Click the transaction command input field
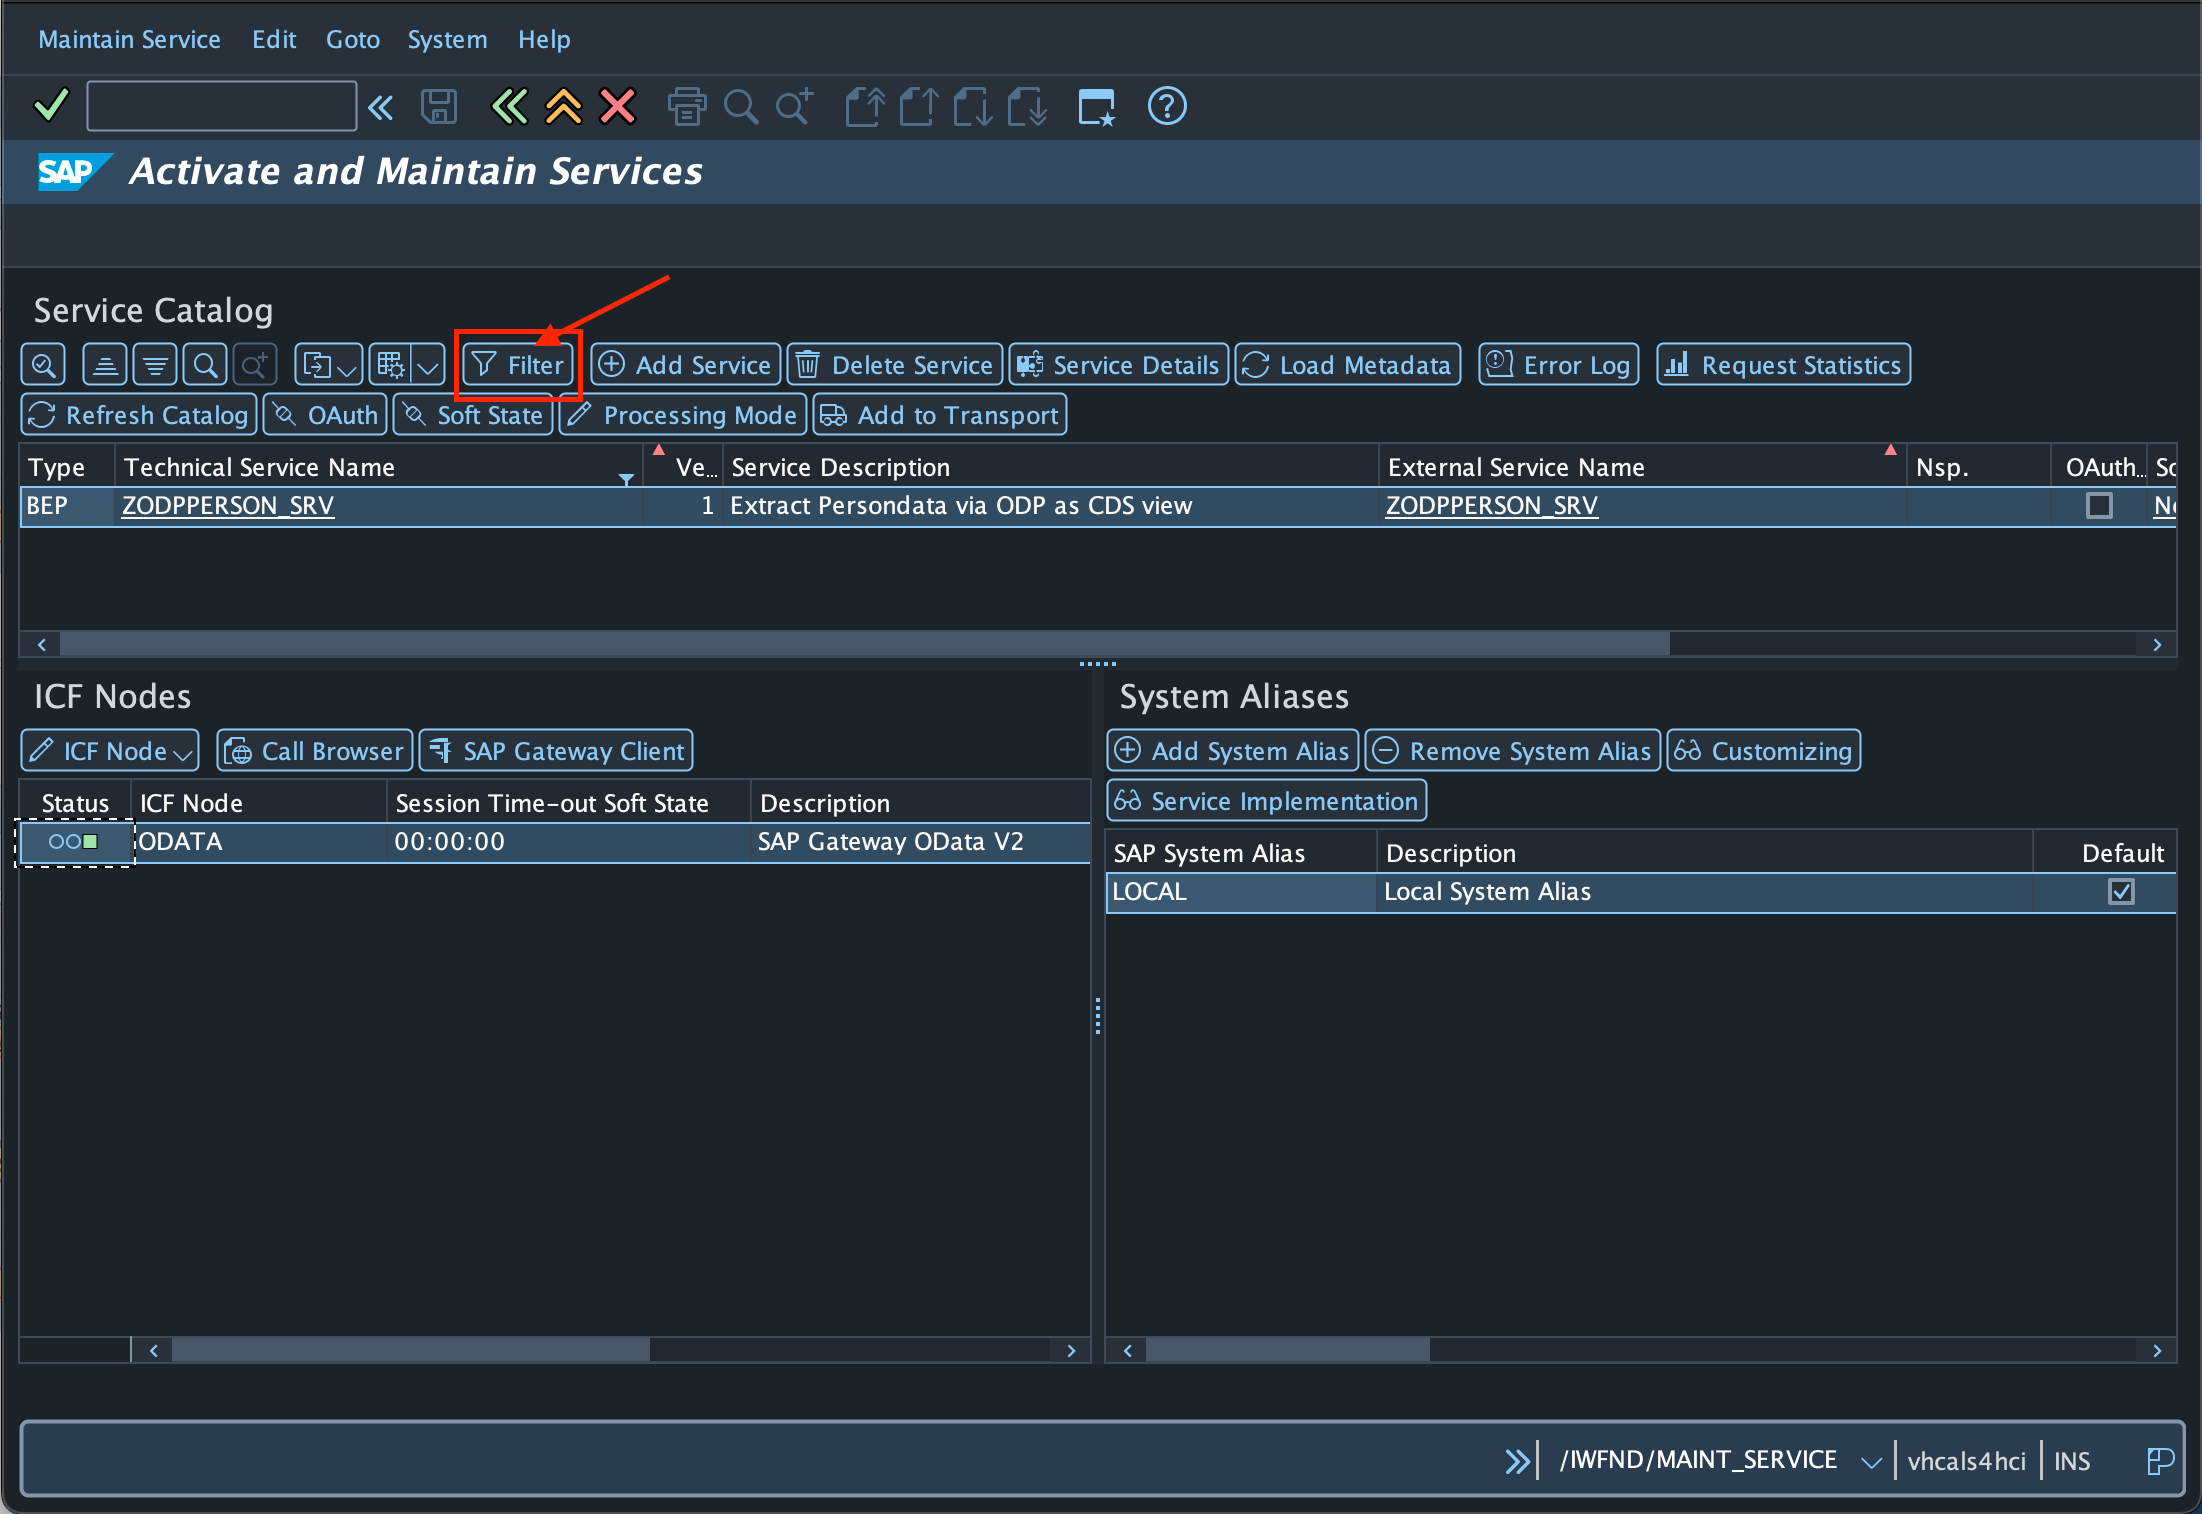 pyautogui.click(x=221, y=106)
